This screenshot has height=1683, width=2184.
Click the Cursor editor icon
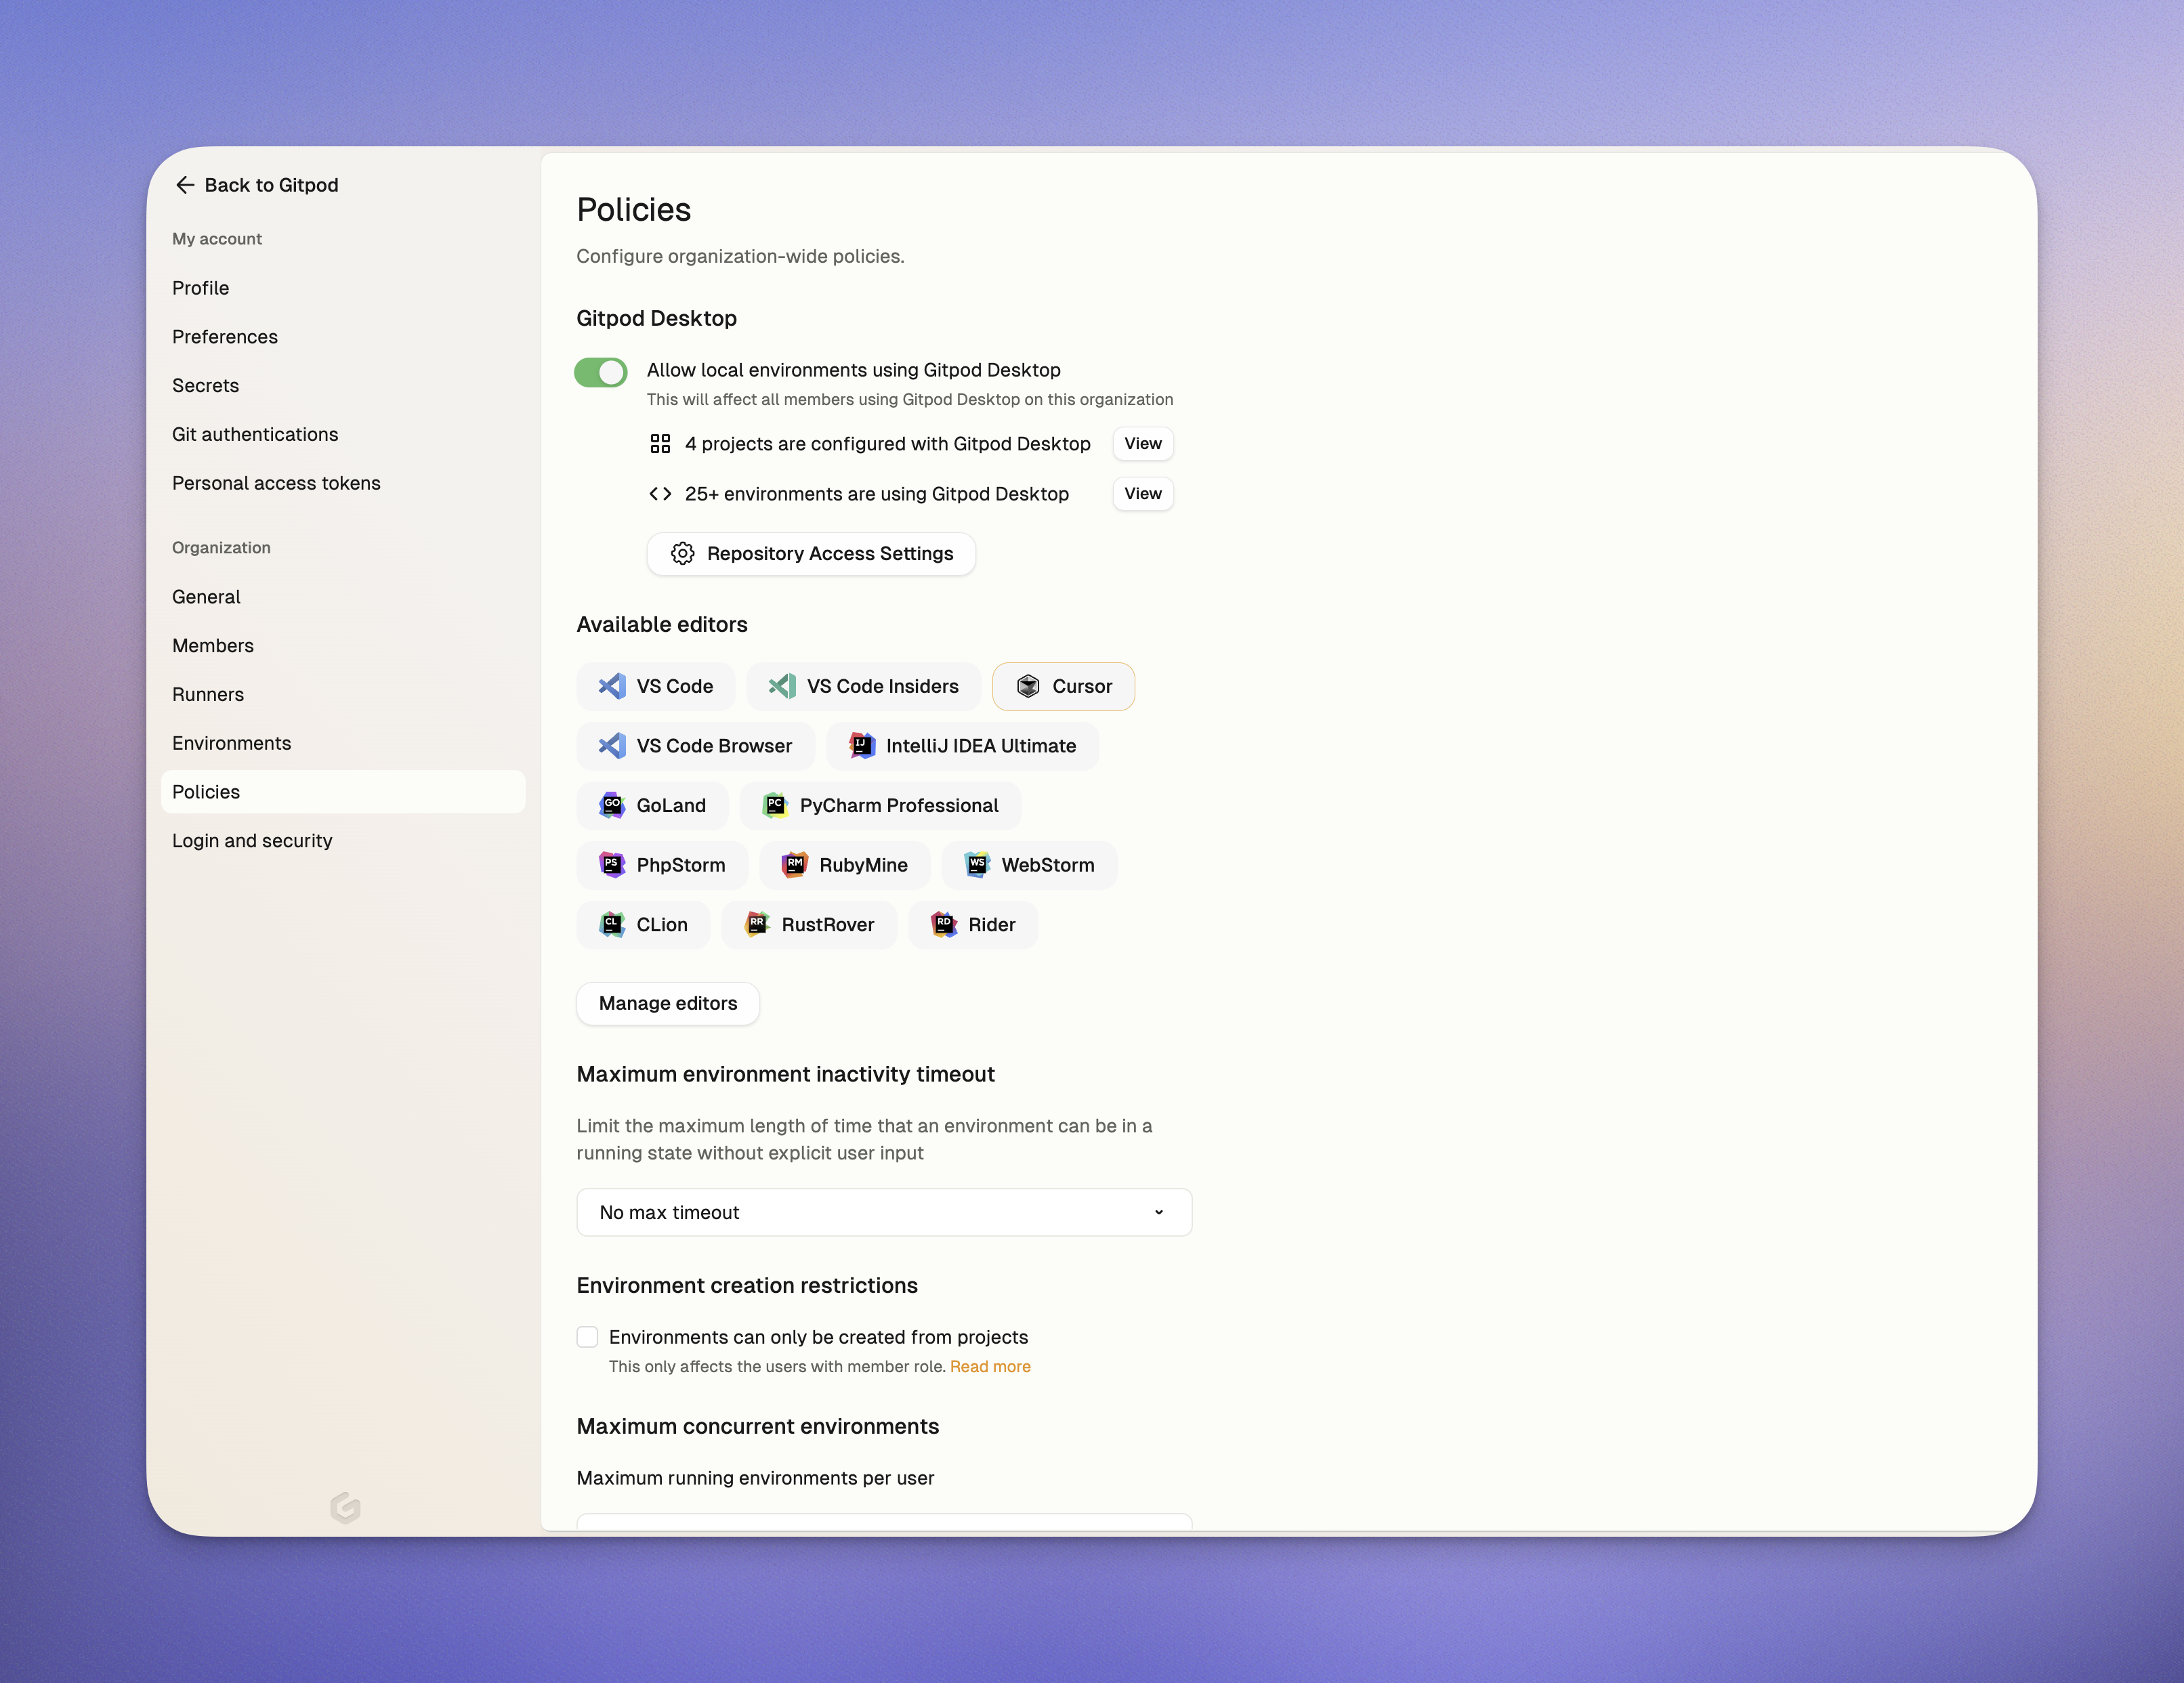click(1027, 686)
